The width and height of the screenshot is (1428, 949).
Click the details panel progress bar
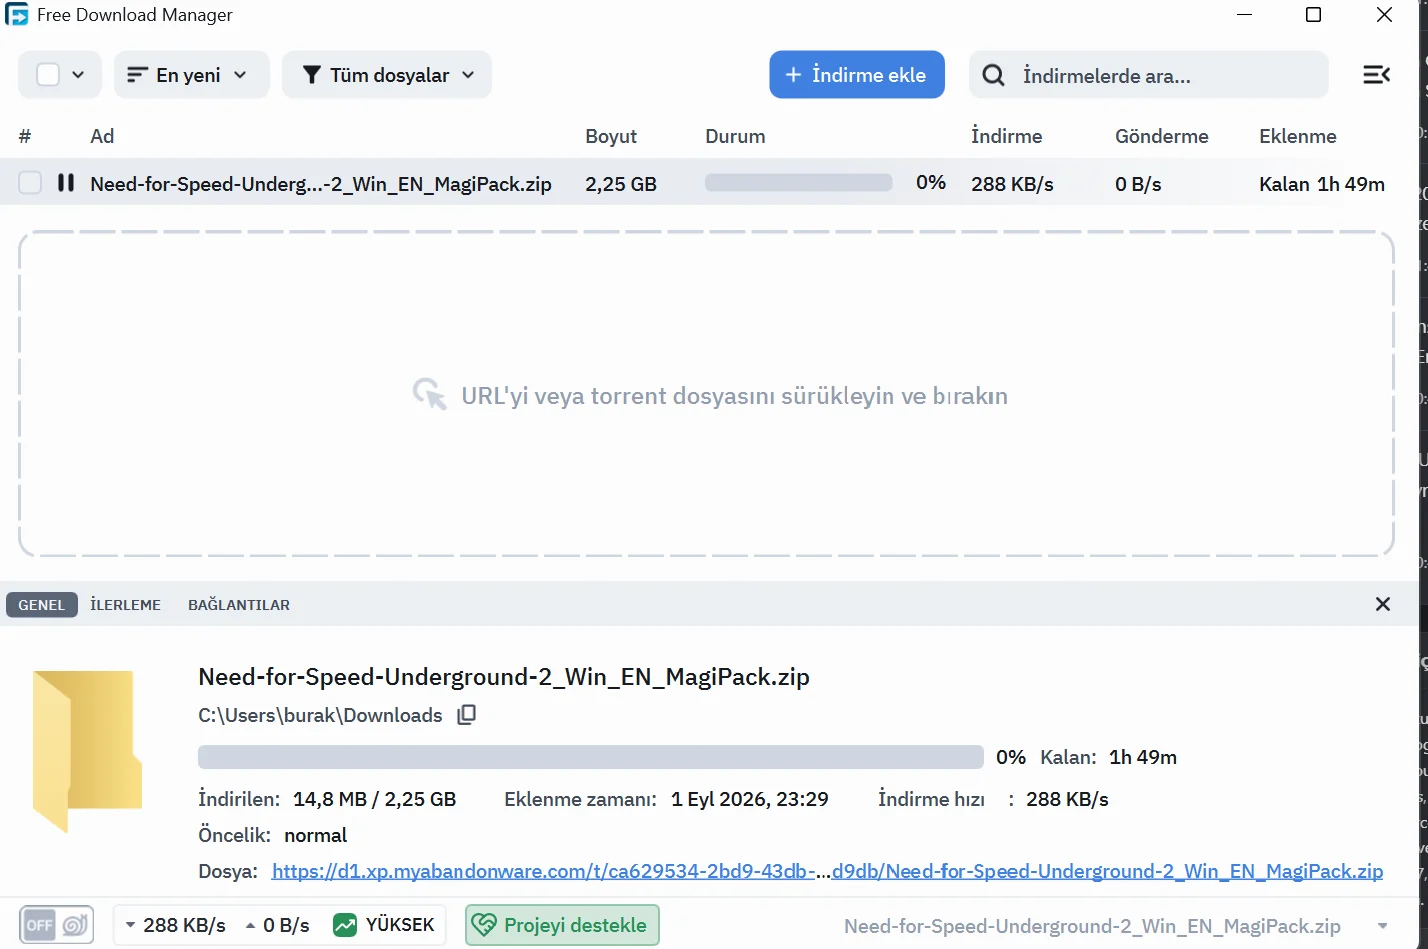pos(591,757)
